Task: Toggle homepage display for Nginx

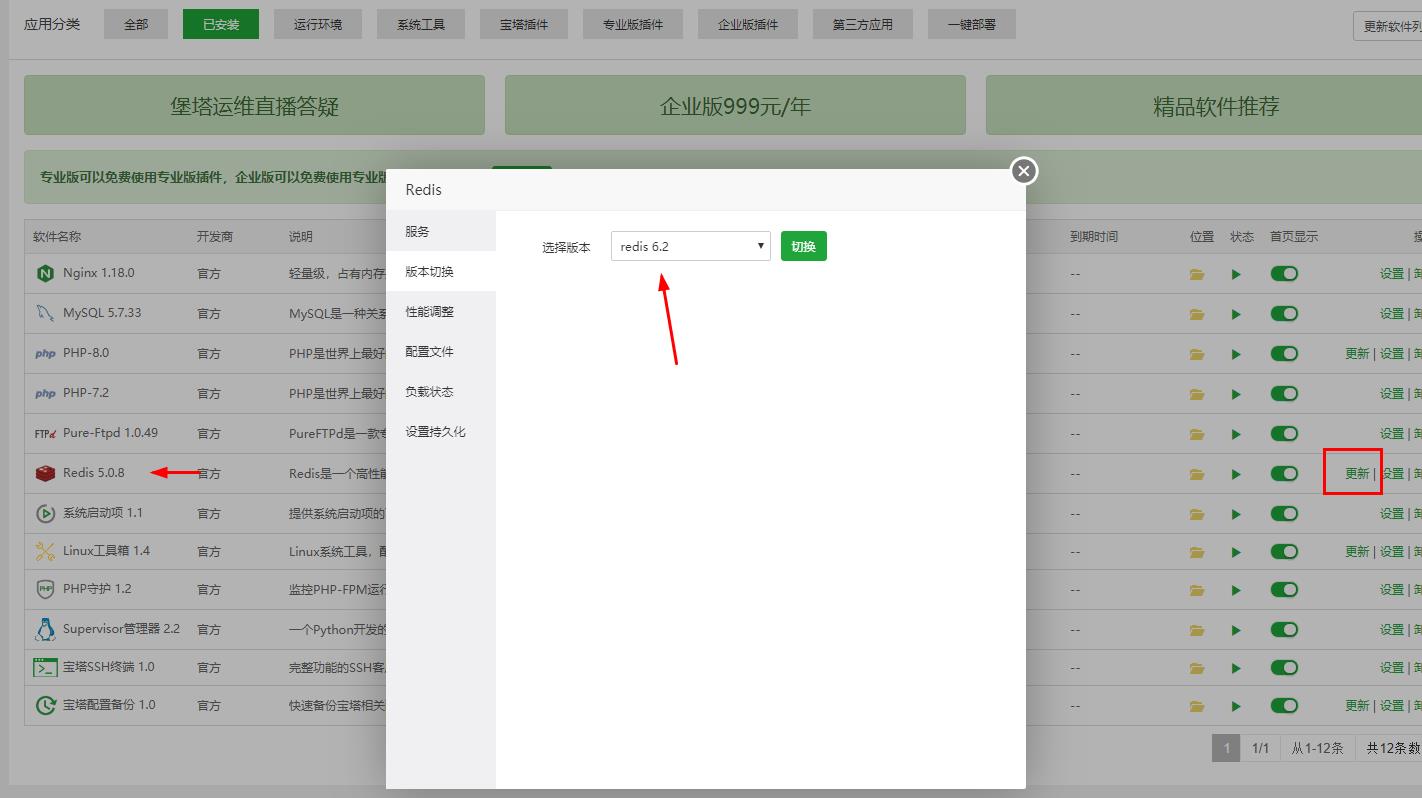Action: coord(1284,273)
